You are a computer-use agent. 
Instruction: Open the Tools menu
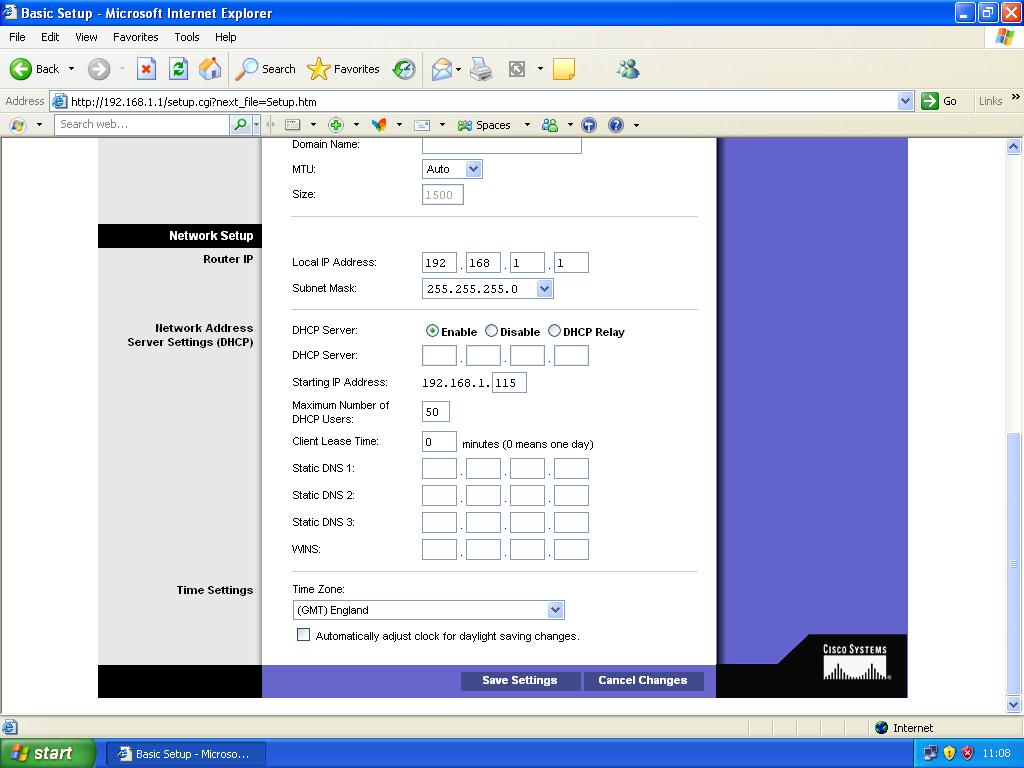pyautogui.click(x=187, y=37)
